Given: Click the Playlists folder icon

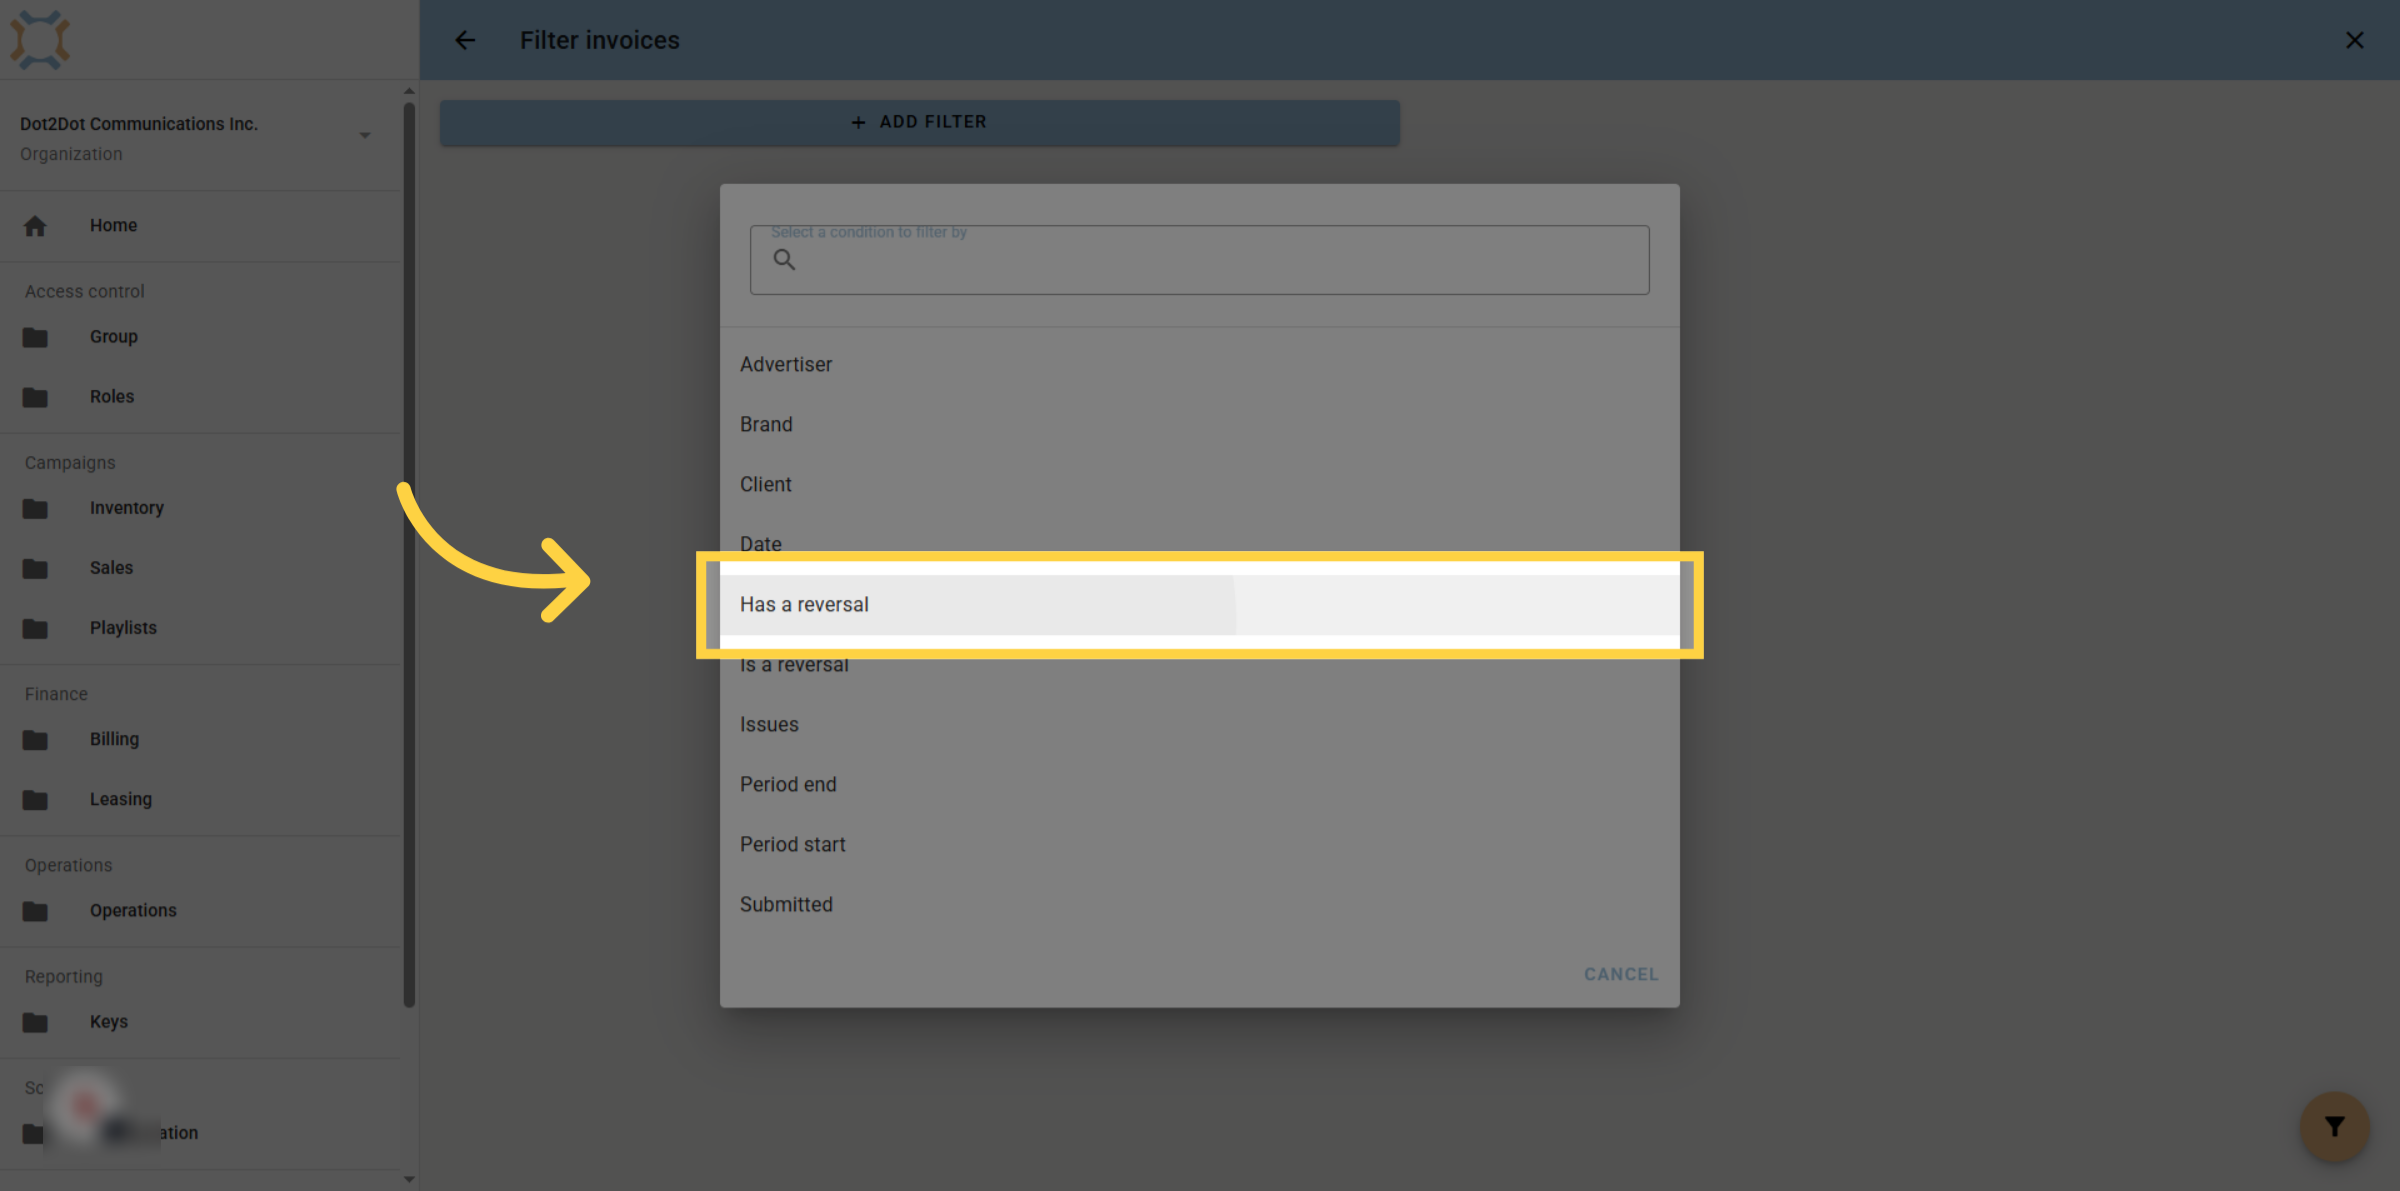Looking at the screenshot, I should [x=35, y=628].
